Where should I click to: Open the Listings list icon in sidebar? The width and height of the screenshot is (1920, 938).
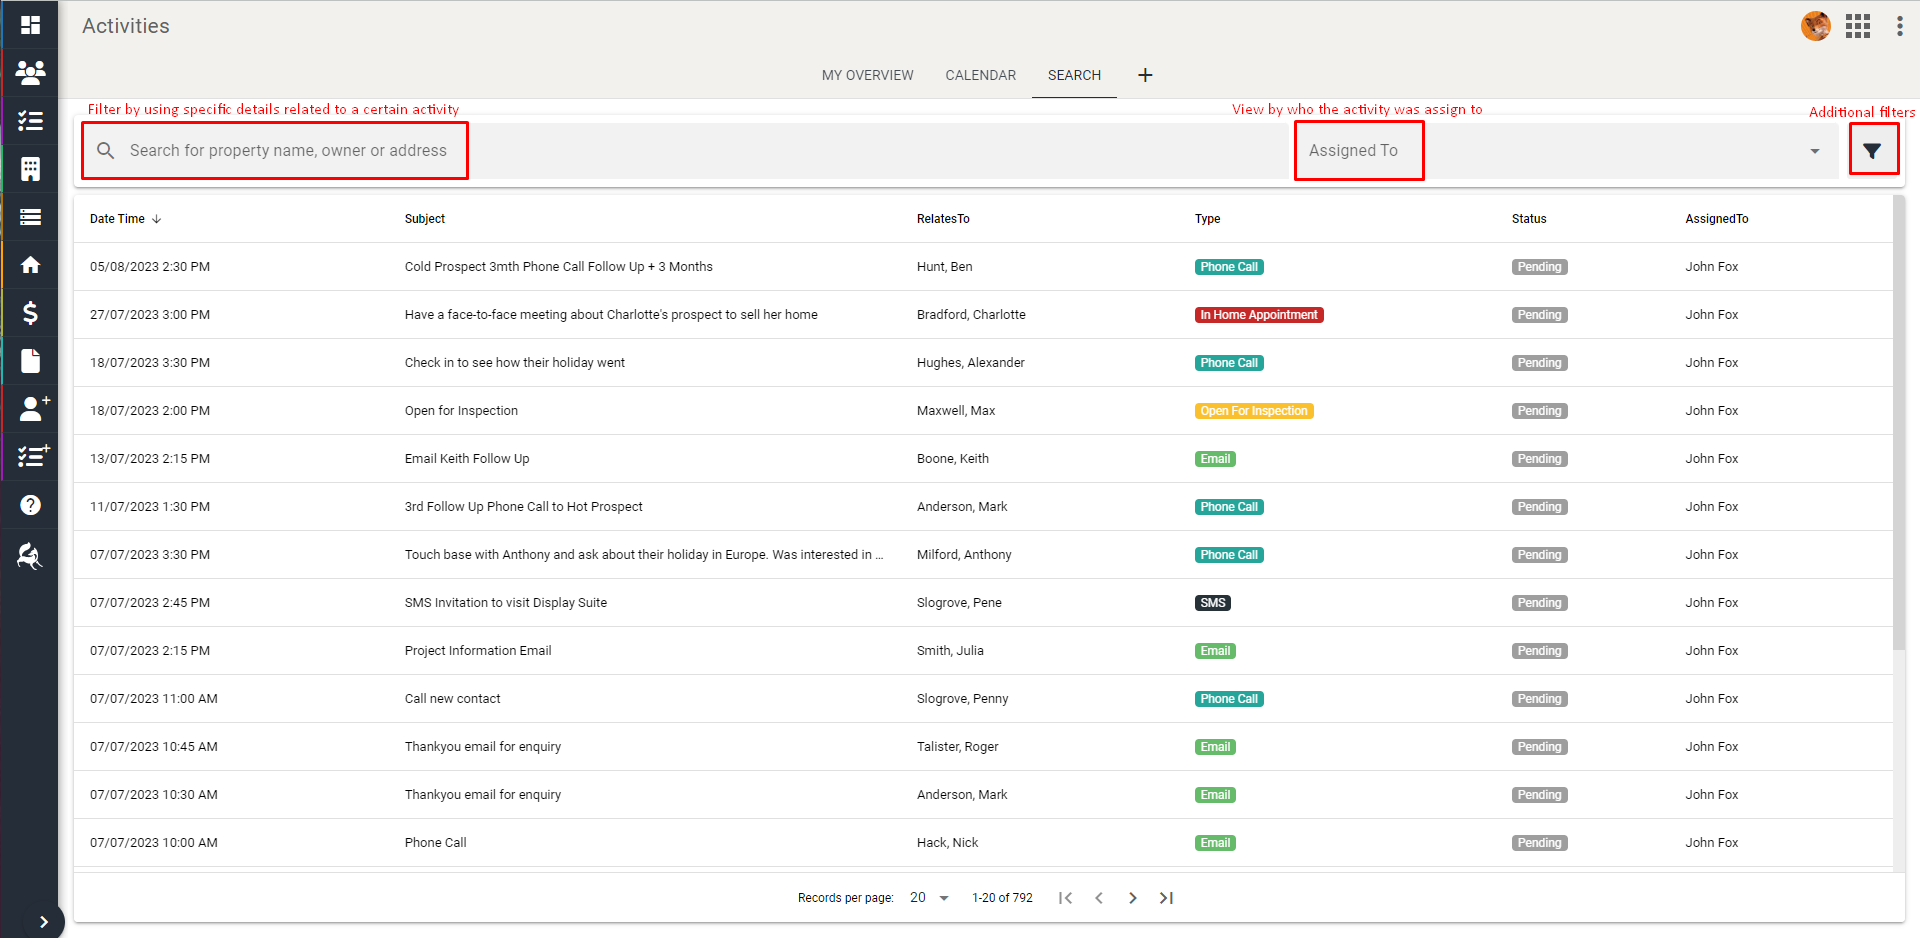point(30,216)
